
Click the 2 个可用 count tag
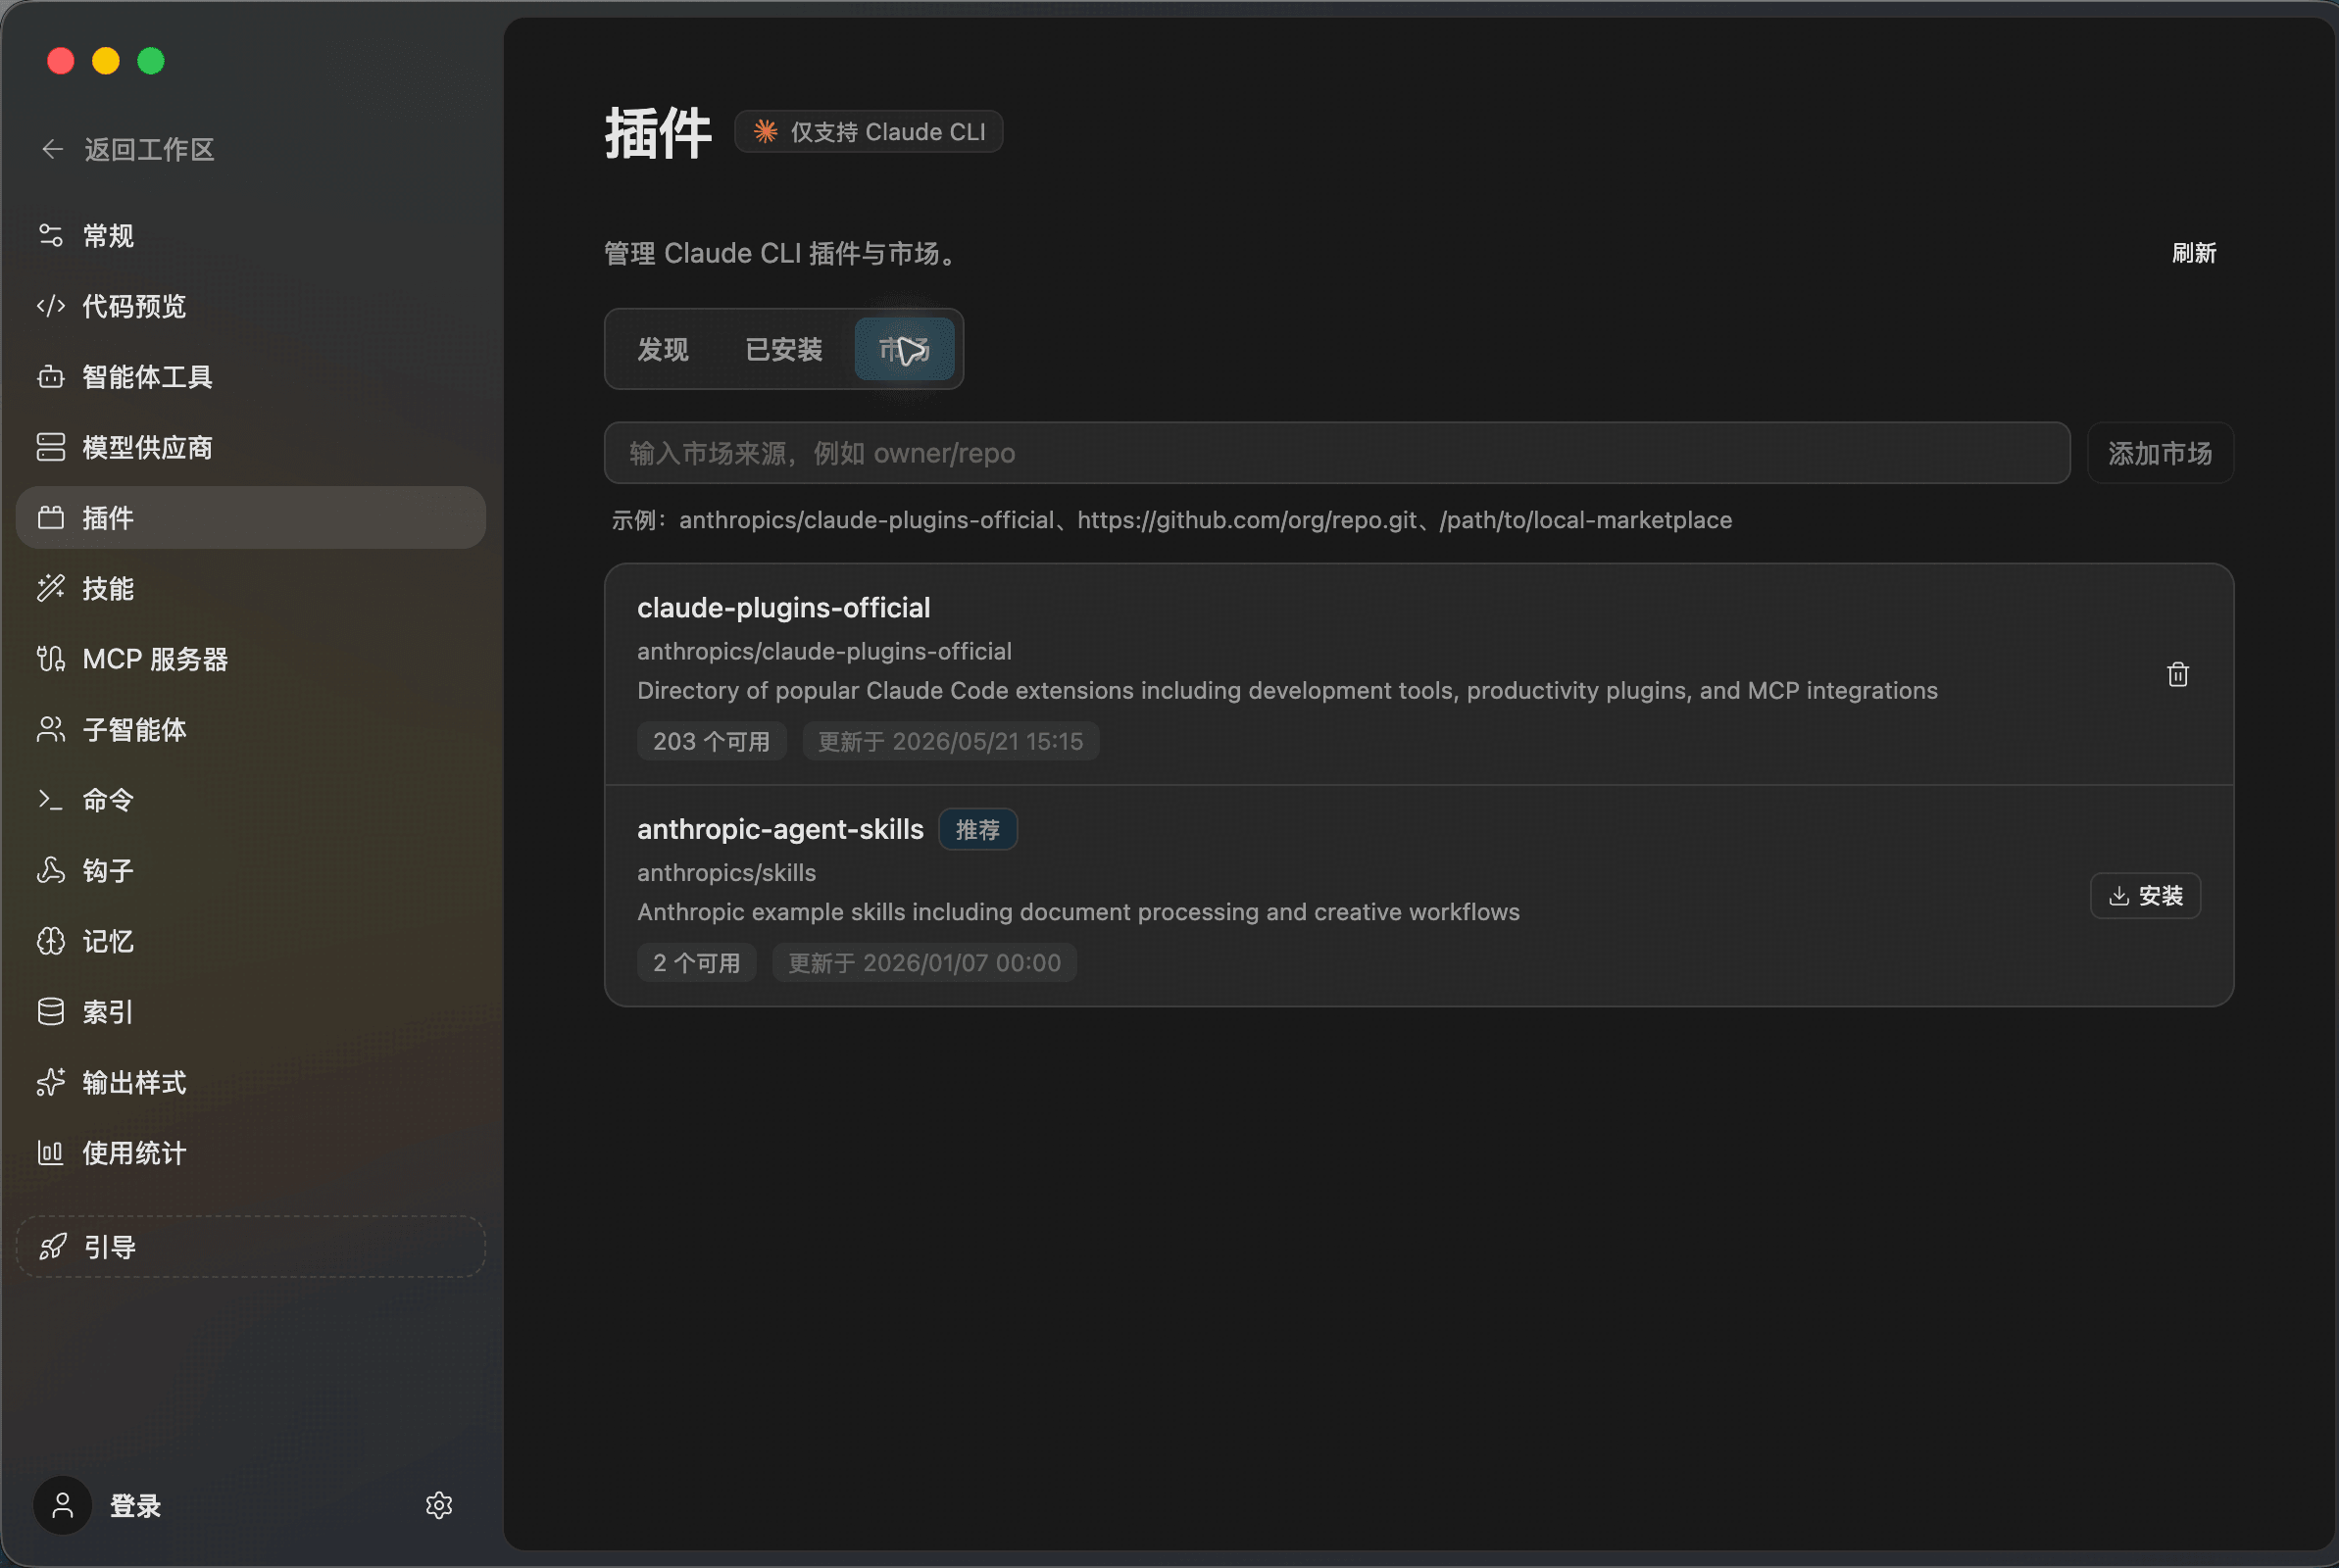pos(696,963)
